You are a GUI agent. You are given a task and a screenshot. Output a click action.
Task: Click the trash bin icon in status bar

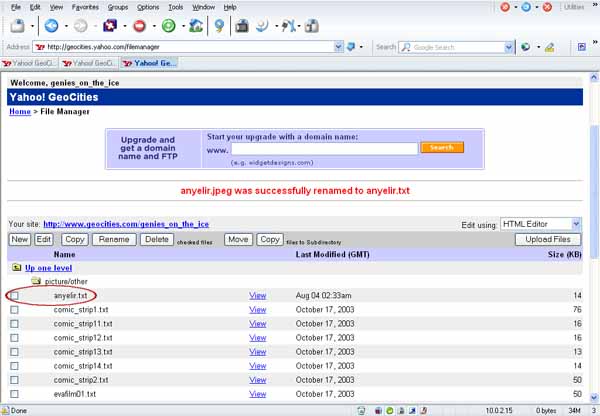(x=361, y=411)
